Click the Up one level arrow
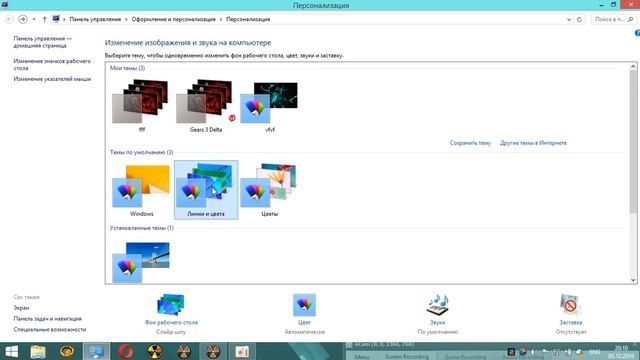The height and width of the screenshot is (360, 640). [44, 19]
